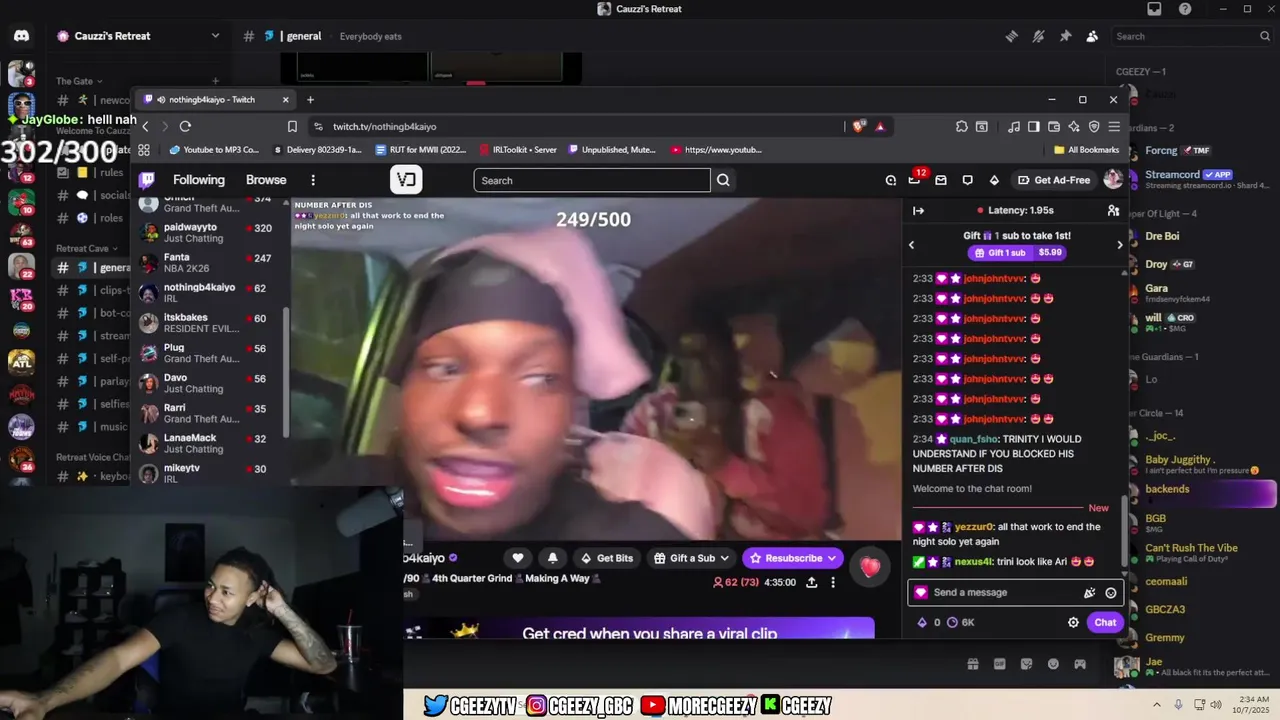Screen dimensions: 1280x720
Task: Open All Bookmarks folder
Action: tap(1086, 150)
